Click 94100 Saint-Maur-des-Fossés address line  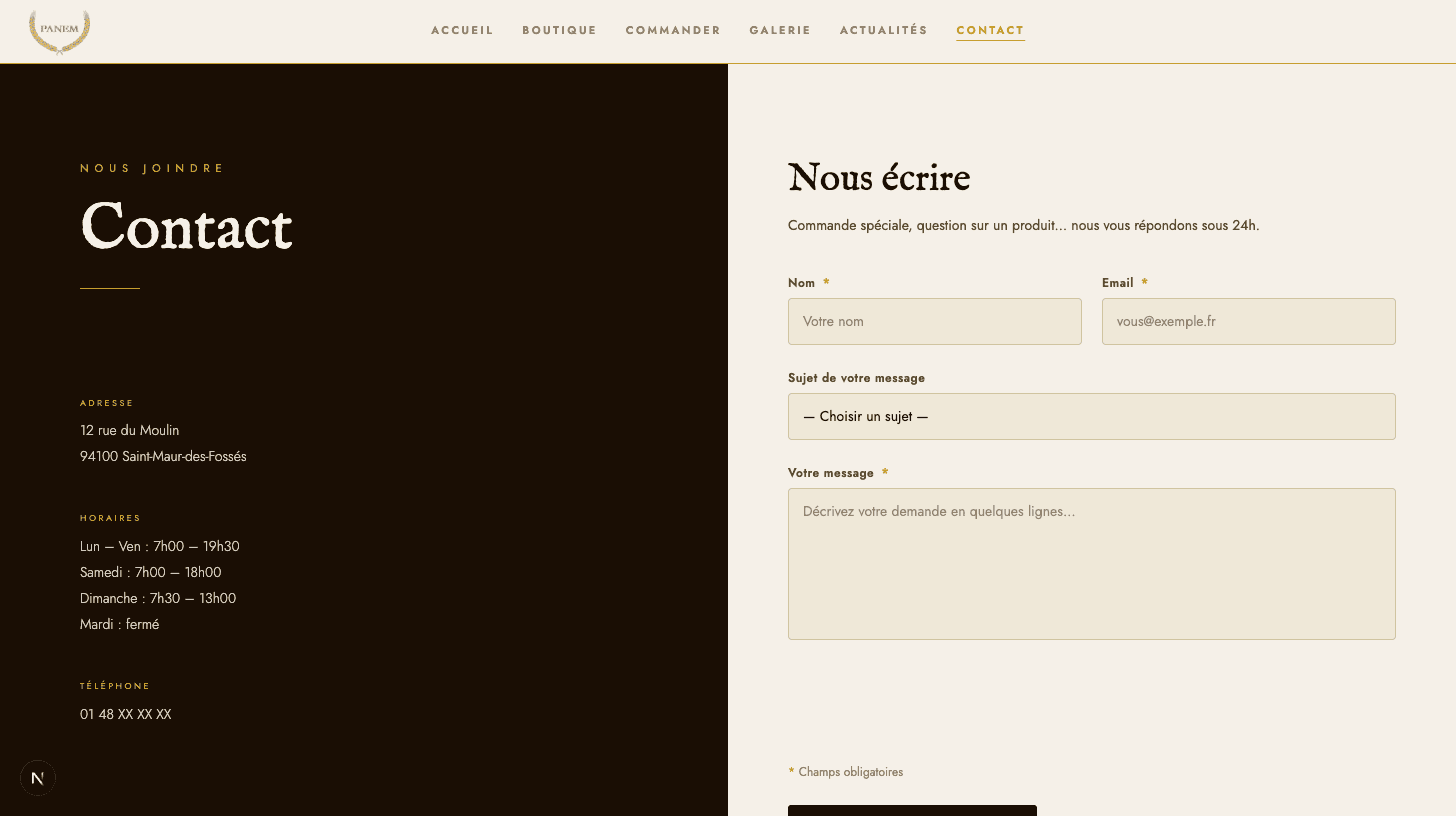(x=163, y=456)
